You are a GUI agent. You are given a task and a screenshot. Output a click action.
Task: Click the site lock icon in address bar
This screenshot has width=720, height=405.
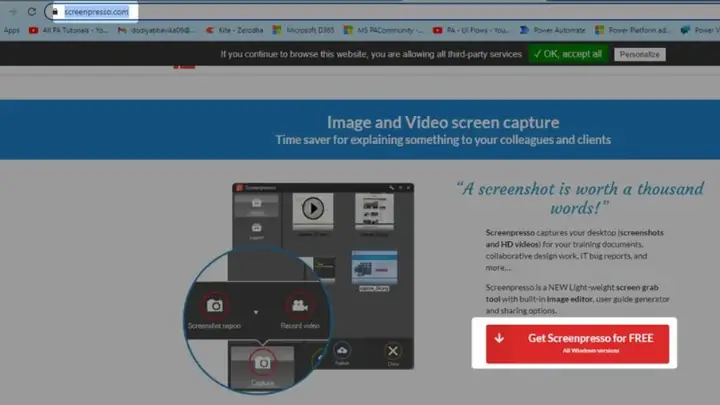pos(56,11)
